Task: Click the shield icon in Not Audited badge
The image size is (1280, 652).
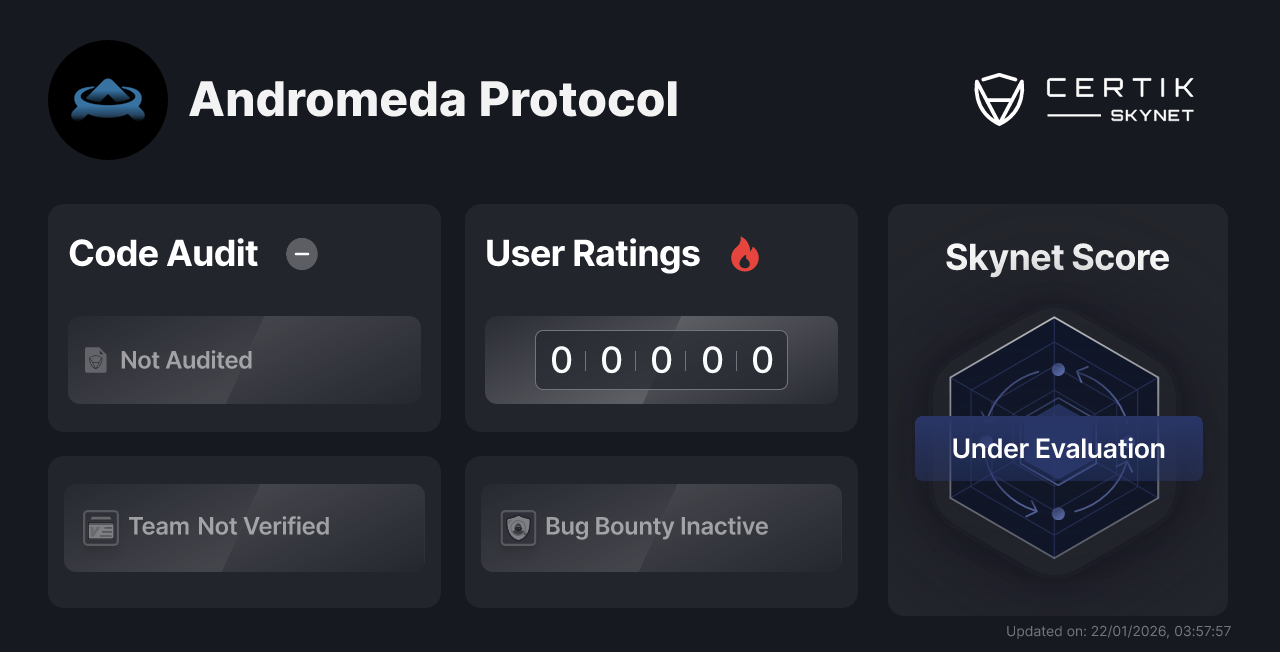Action: coord(95,360)
